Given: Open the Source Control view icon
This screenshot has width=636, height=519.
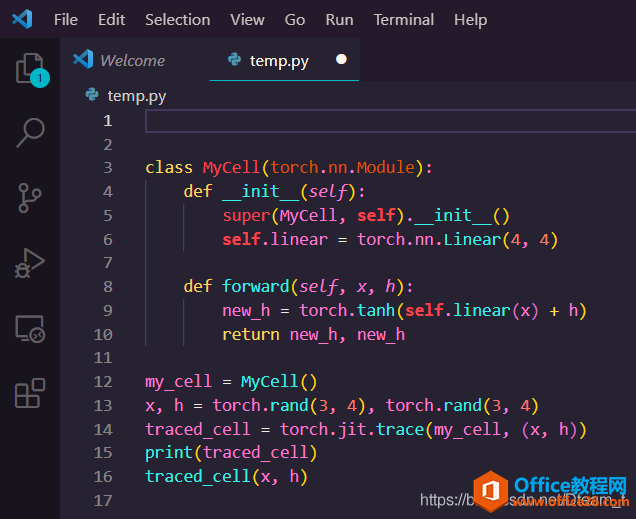Looking at the screenshot, I should click(x=30, y=198).
